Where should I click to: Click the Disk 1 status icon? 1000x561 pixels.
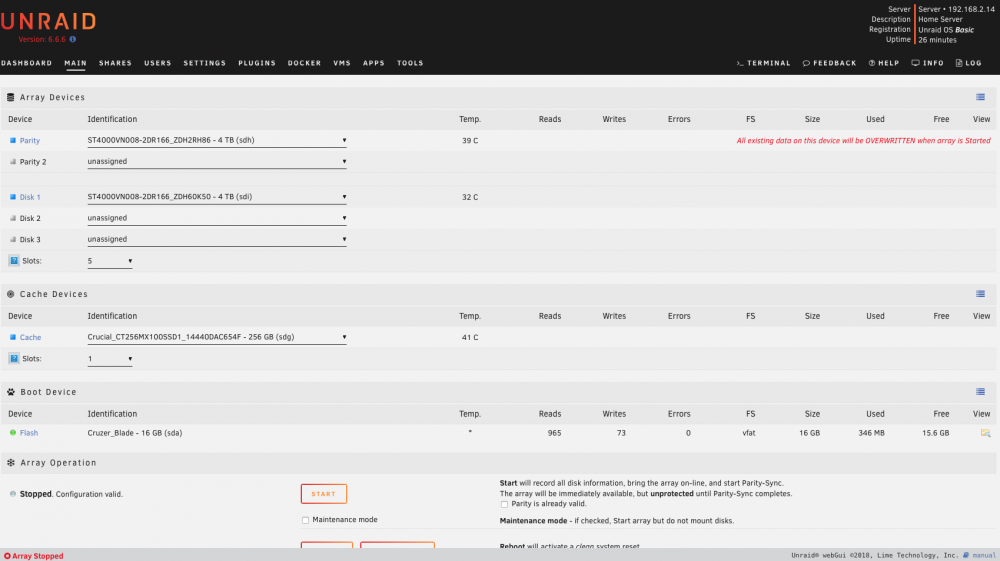point(13,197)
